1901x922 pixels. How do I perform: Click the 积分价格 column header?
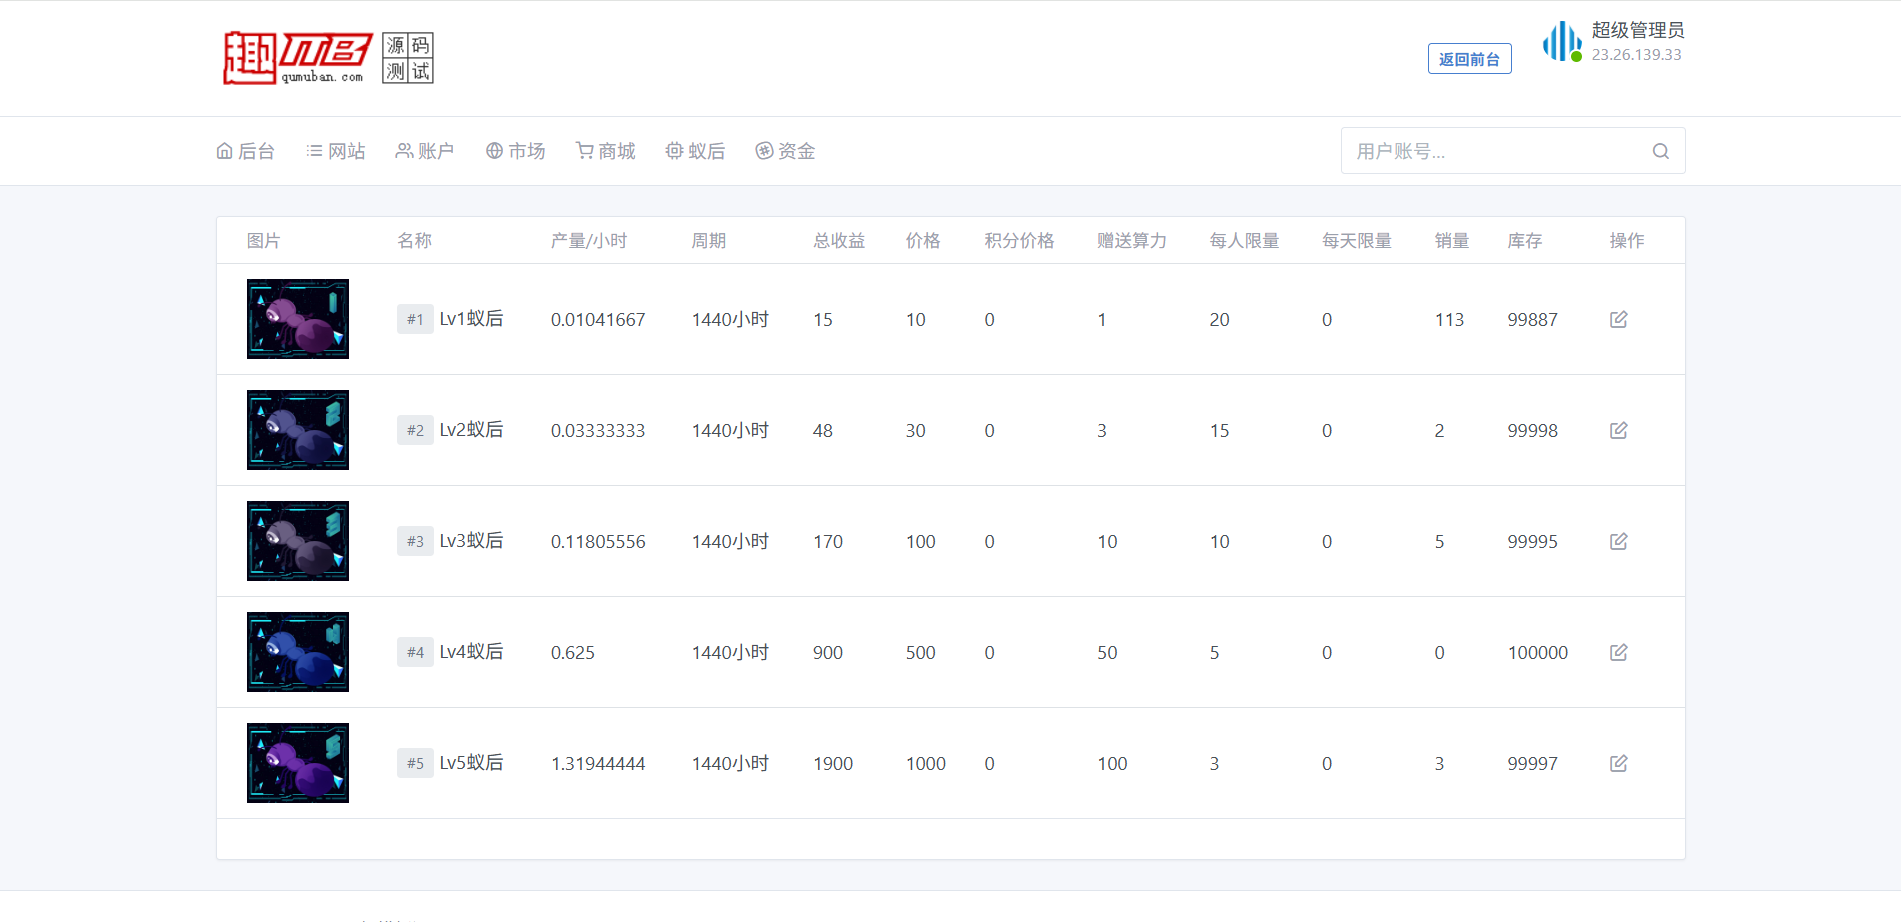tap(1019, 241)
